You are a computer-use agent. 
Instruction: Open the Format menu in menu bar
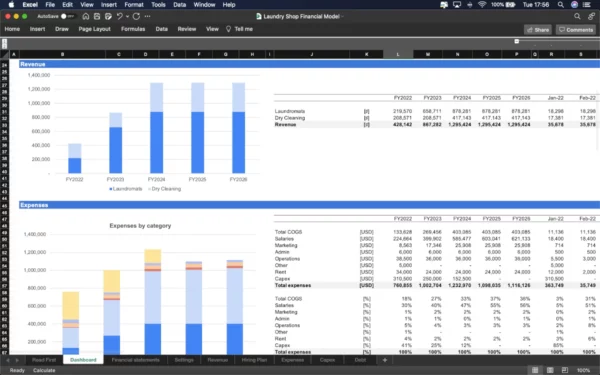point(134,5)
